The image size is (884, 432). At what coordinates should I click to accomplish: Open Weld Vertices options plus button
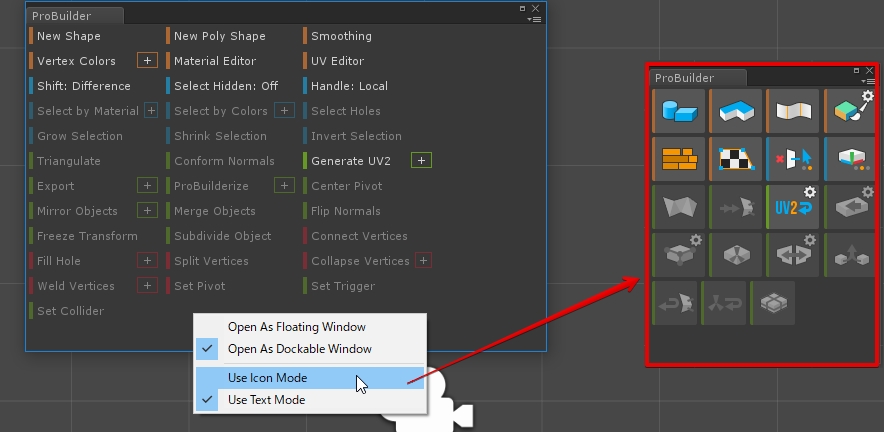point(147,285)
